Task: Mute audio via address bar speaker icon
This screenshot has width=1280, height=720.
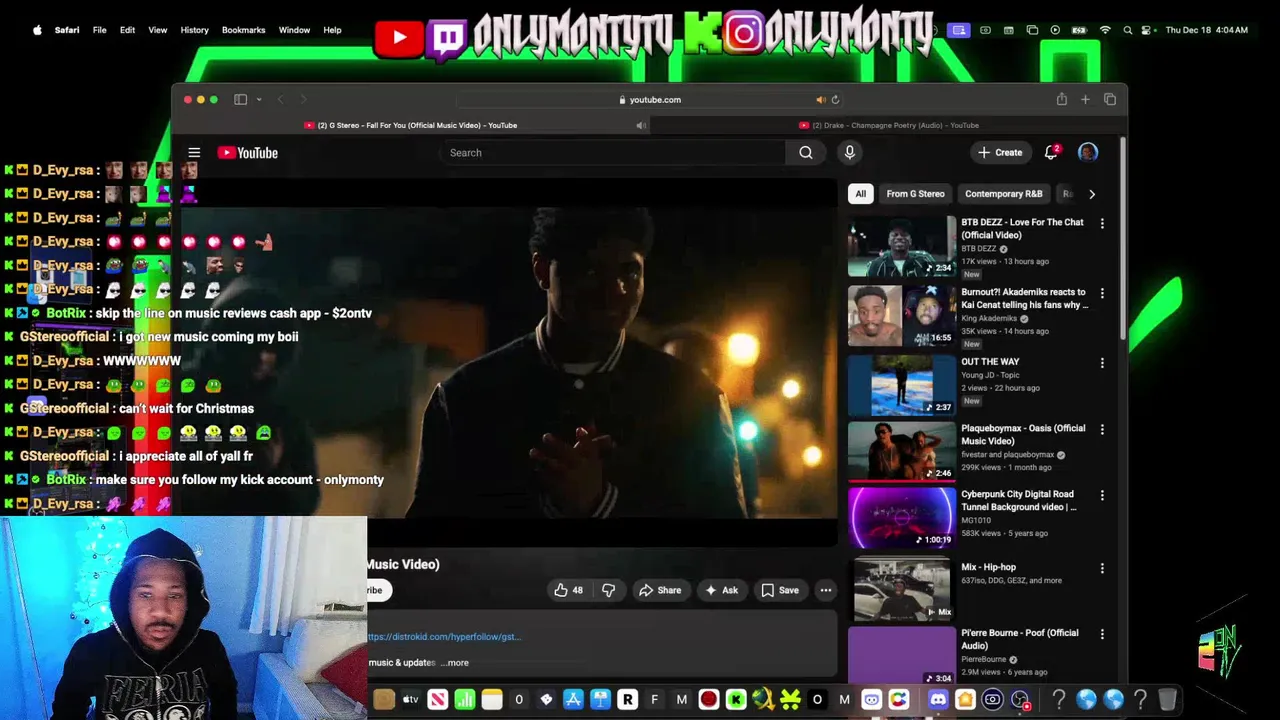Action: click(821, 99)
